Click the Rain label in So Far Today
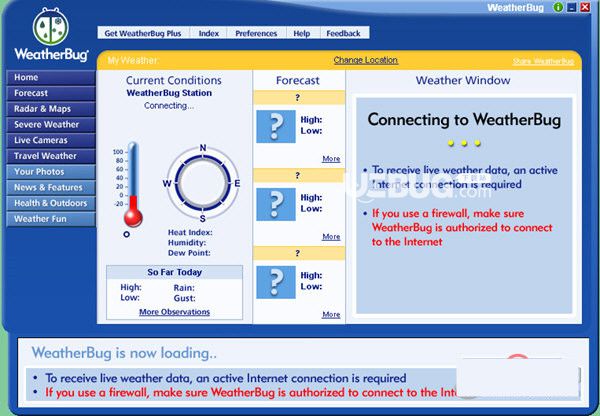This screenshot has height=416, width=600. [x=184, y=288]
